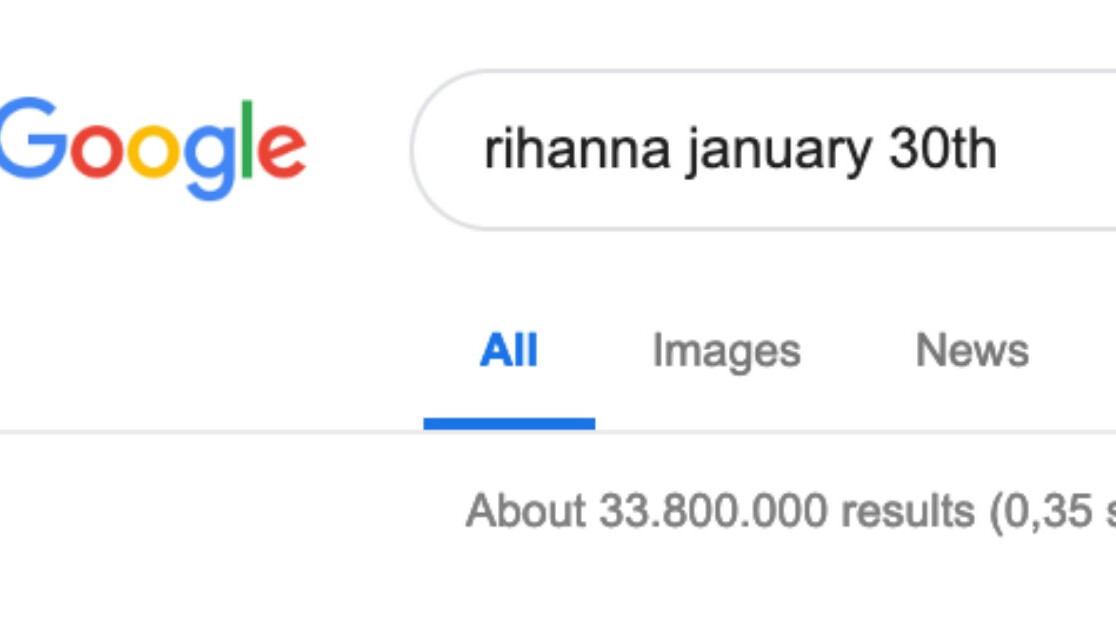Click the blue underline beneath All tab
1116x628 pixels.
(x=509, y=424)
